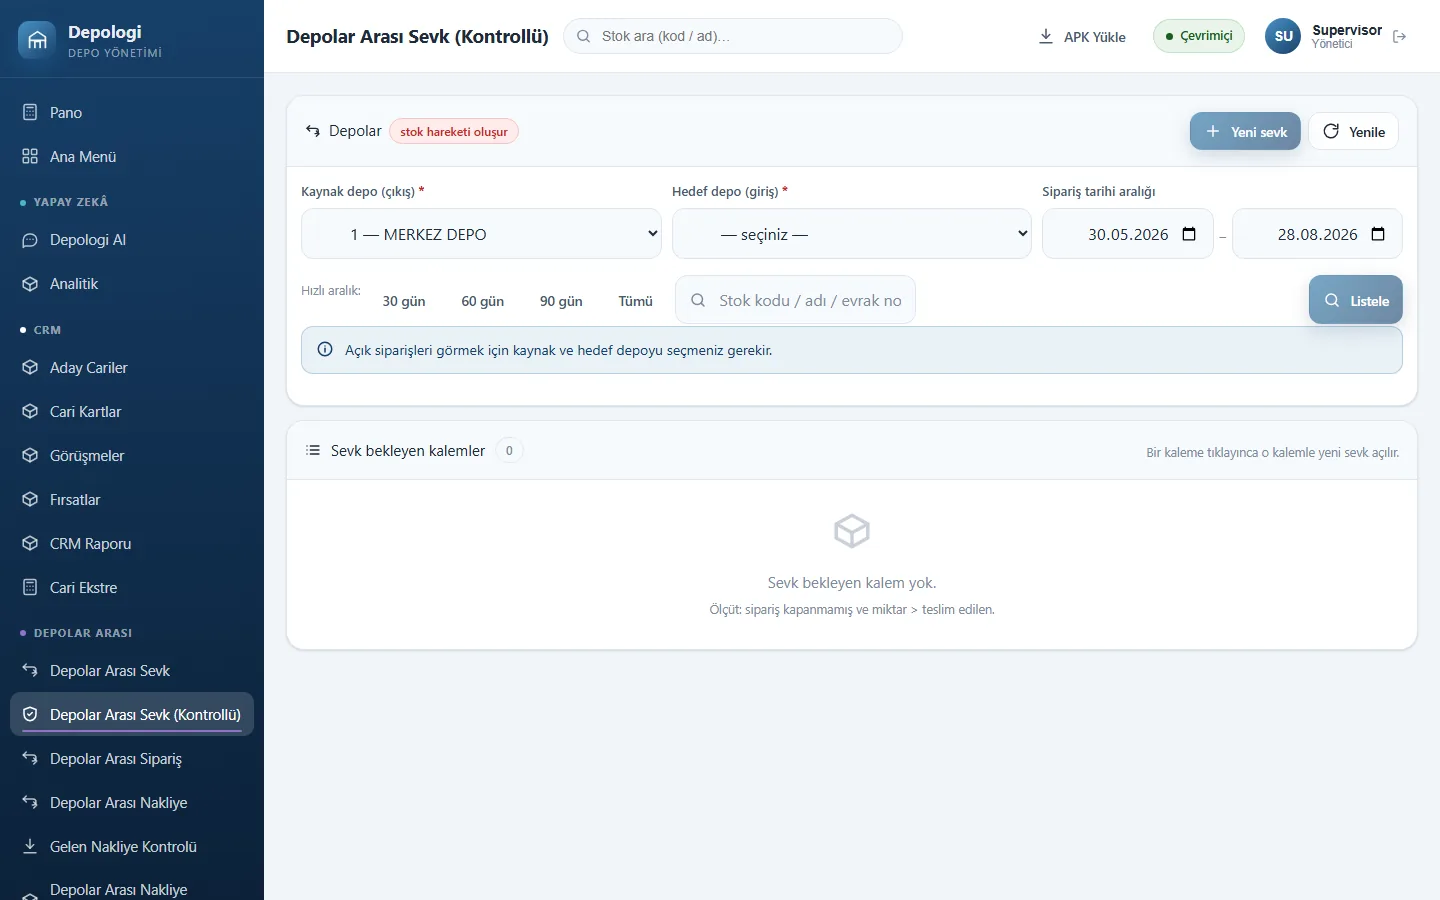This screenshot has width=1440, height=900.
Task: Click the end date field 28.08.2026
Action: (1317, 234)
